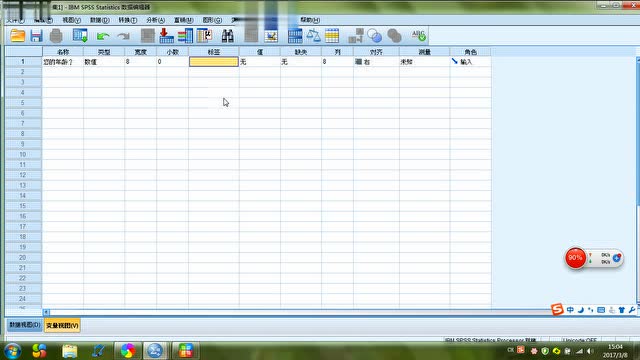Viewport: 640px width, 360px height.
Task: Click the Insert variable chart icon
Action: click(271, 36)
